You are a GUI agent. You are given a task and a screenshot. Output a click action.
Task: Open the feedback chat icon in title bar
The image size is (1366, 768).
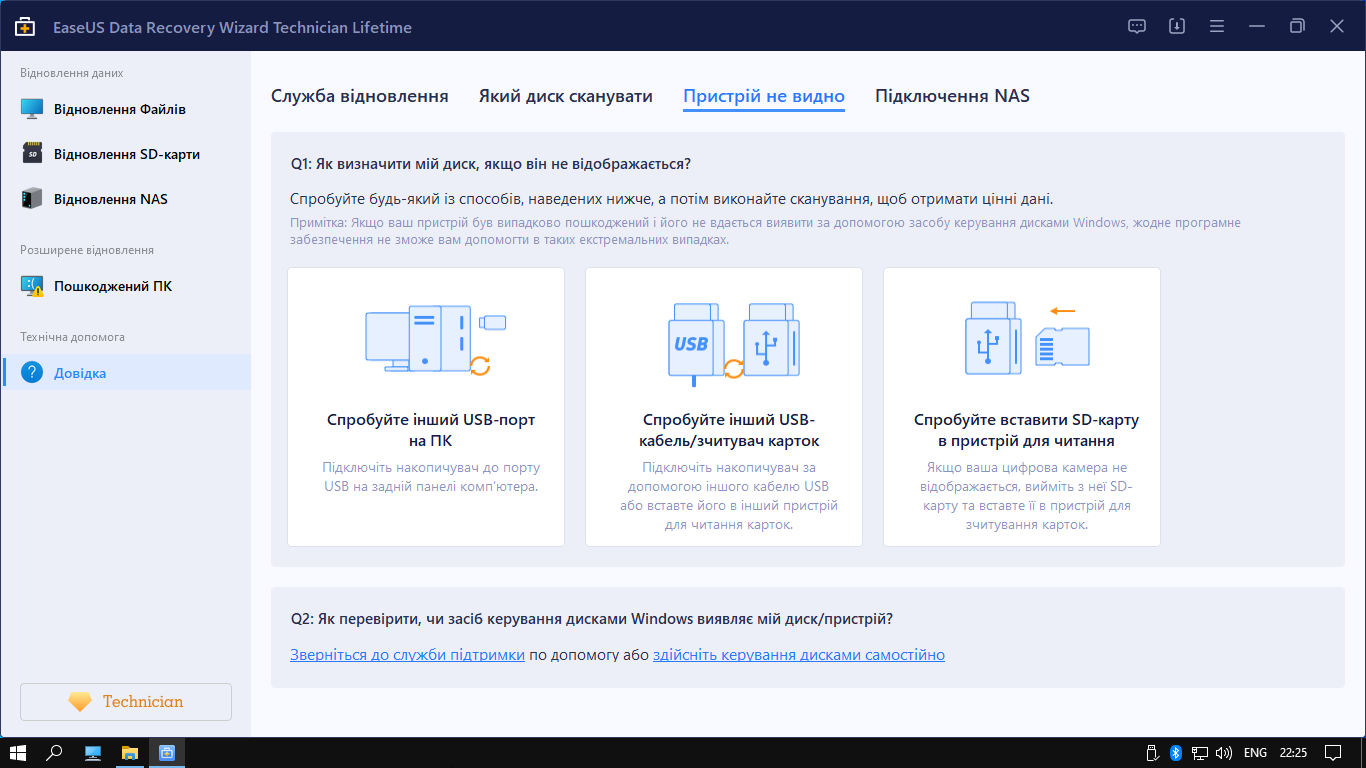tap(1137, 26)
